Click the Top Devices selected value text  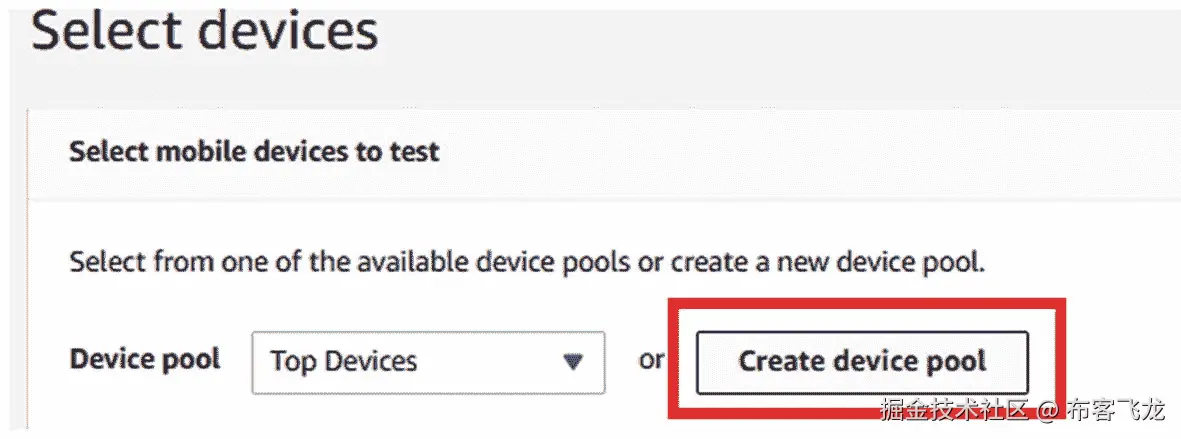click(x=344, y=361)
